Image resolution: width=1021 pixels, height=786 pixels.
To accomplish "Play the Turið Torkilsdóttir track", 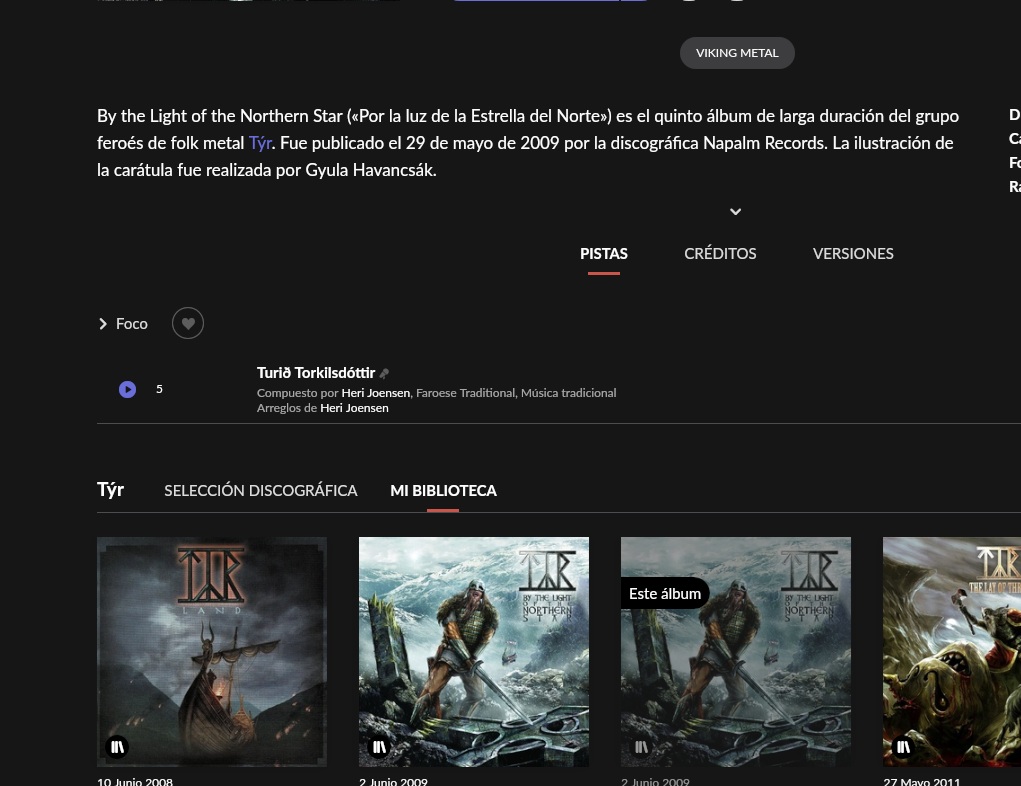I will coord(128,389).
